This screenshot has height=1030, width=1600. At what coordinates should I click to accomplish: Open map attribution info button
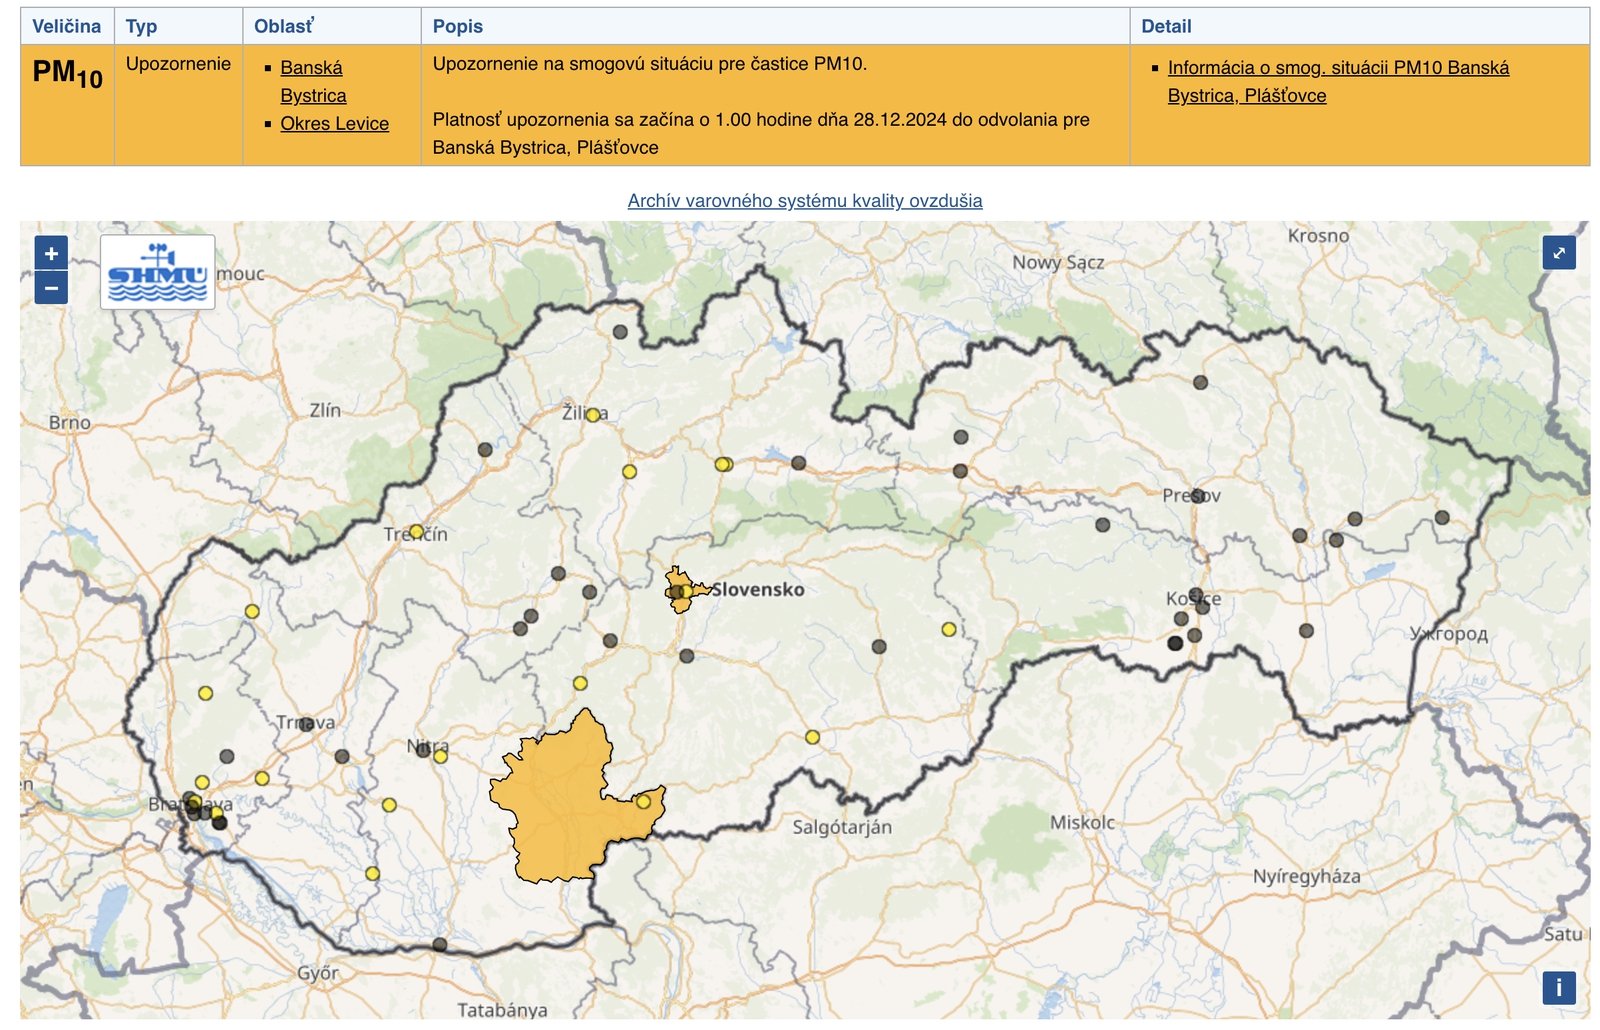[1559, 988]
